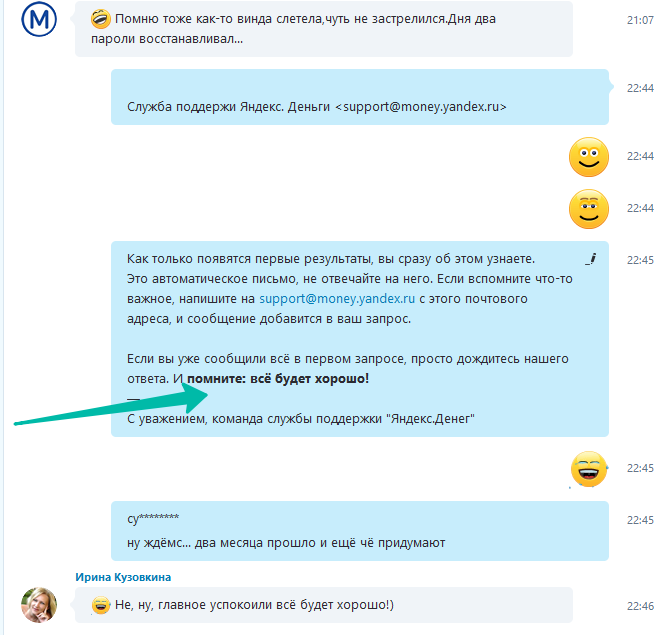Screen dimensions: 666x635
Task: Click the censored су********* text
Action: [x=153, y=519]
